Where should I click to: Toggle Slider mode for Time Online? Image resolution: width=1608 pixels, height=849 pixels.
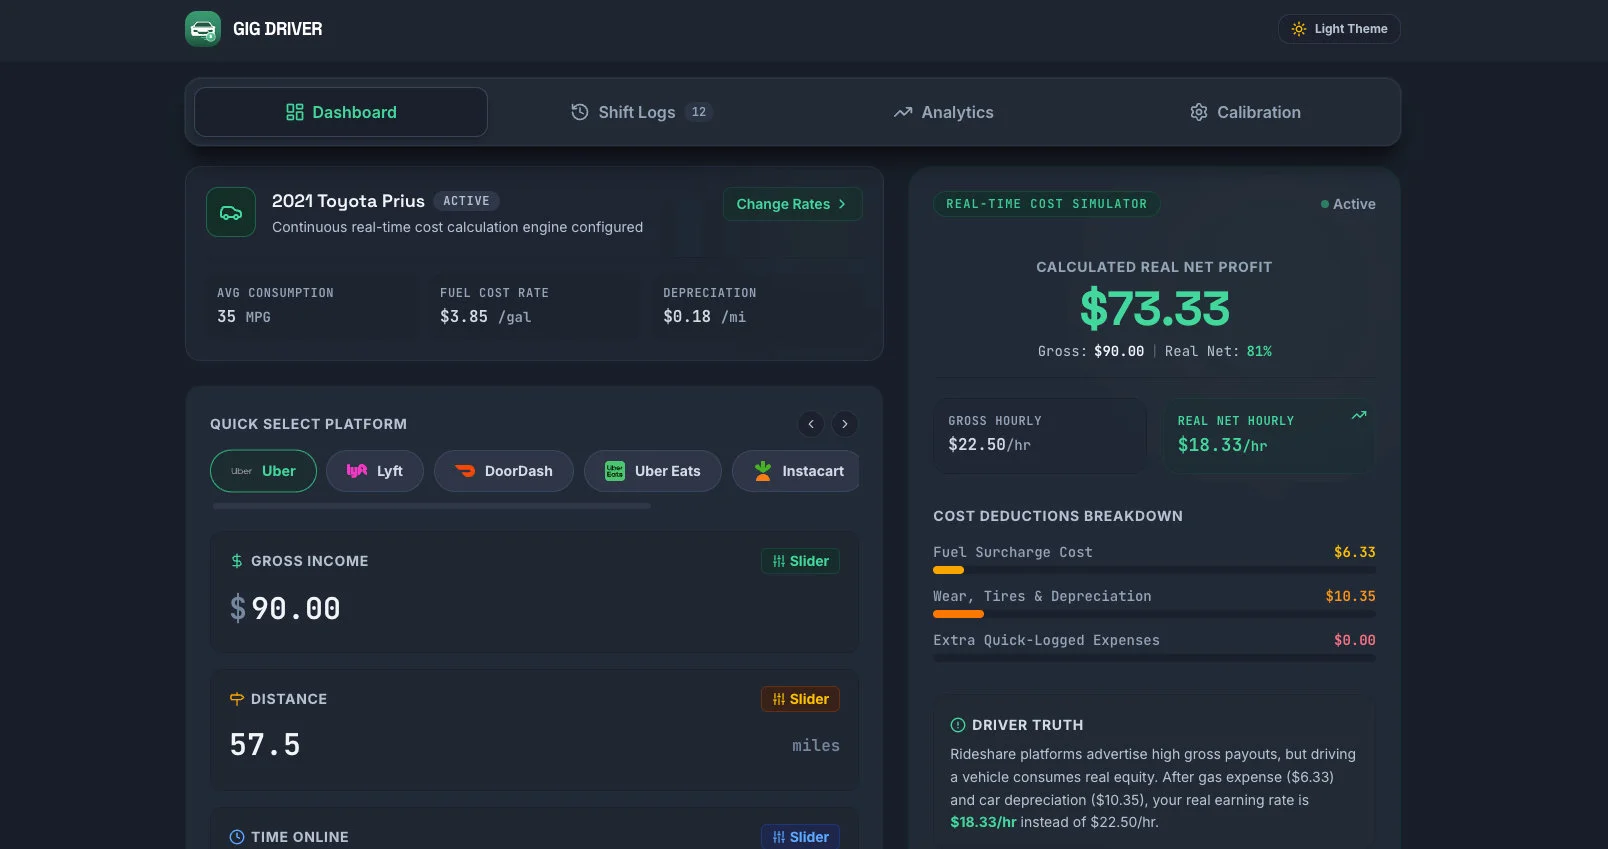(x=800, y=837)
